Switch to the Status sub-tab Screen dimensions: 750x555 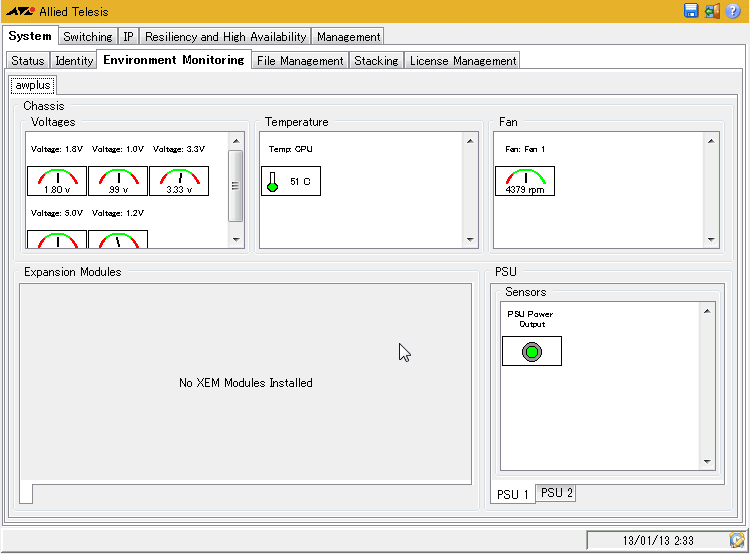[x=28, y=61]
